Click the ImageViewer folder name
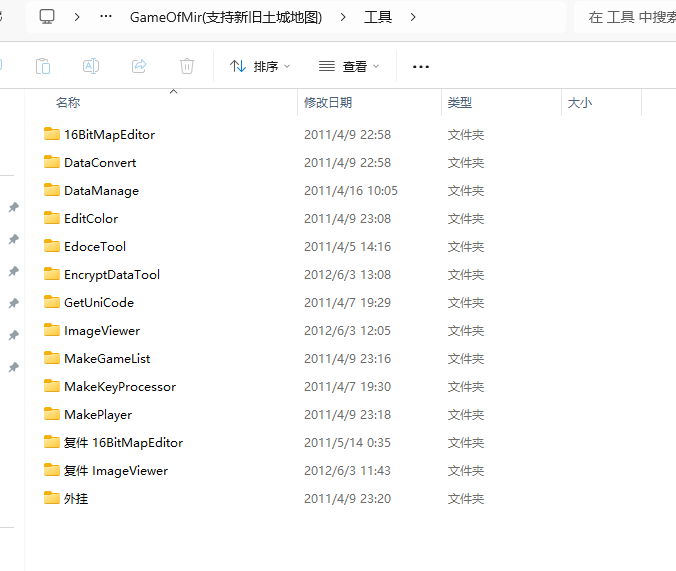This screenshot has height=571, width=676. pyautogui.click(x=102, y=331)
